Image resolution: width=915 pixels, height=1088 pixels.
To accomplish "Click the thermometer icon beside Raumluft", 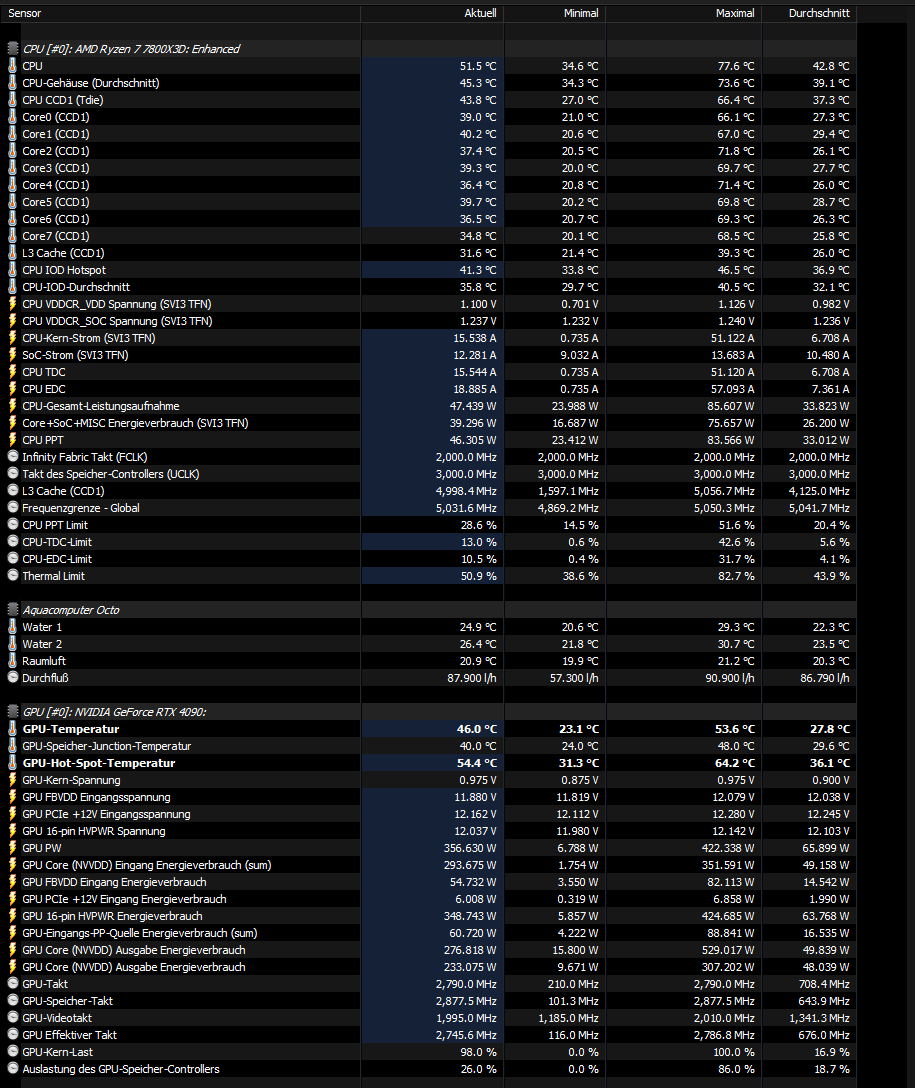I will coord(12,661).
